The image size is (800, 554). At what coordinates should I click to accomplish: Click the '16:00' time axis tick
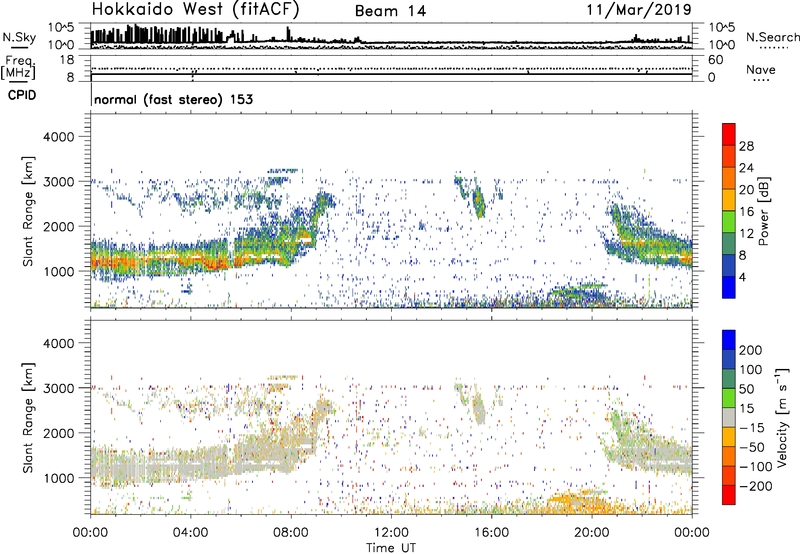[x=491, y=533]
